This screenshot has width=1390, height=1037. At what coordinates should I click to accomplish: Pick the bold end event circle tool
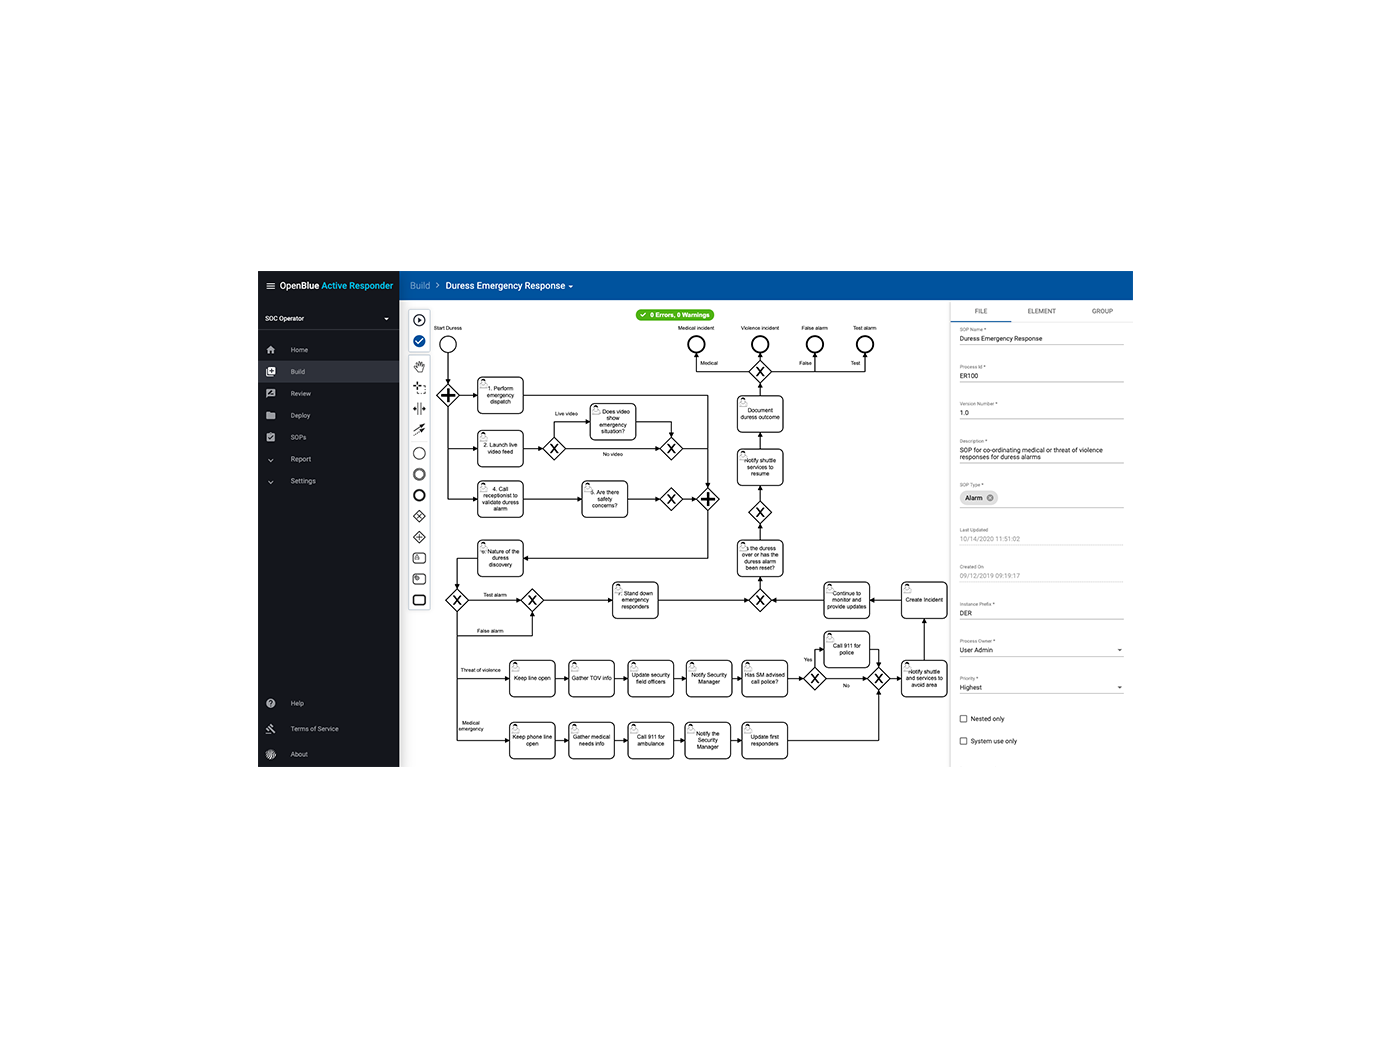click(419, 495)
